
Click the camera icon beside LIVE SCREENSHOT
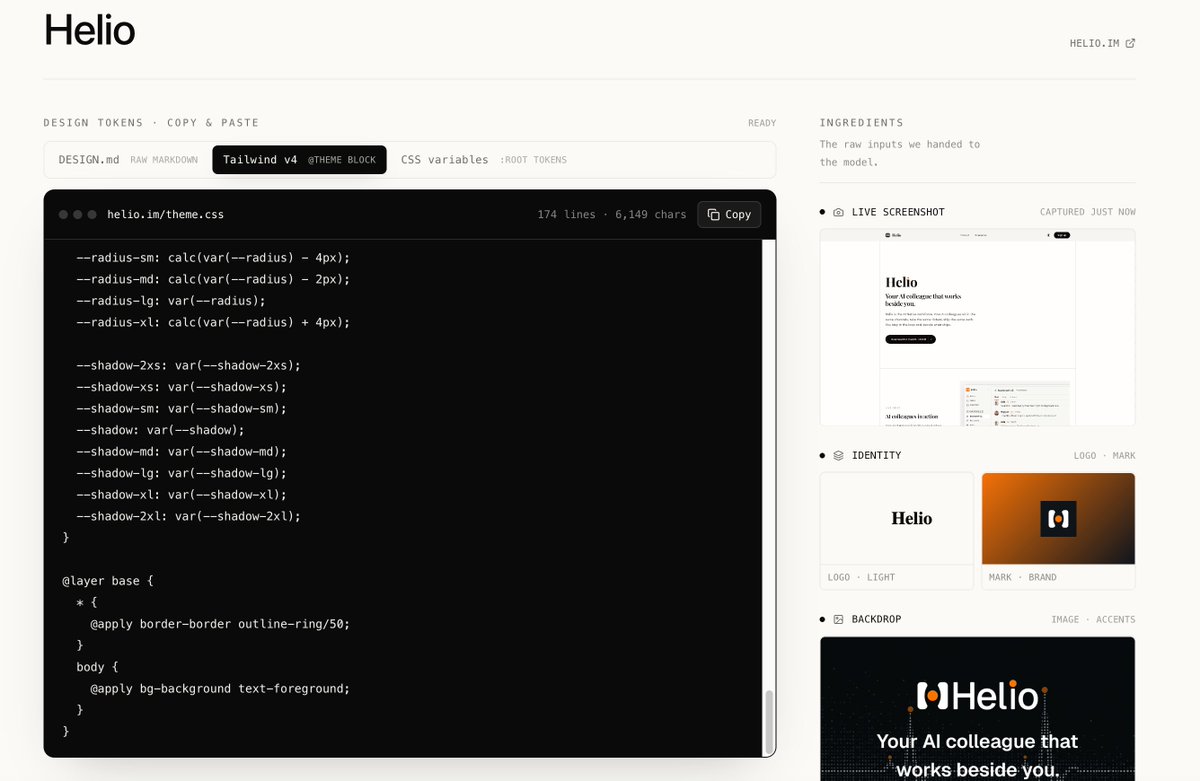point(838,212)
